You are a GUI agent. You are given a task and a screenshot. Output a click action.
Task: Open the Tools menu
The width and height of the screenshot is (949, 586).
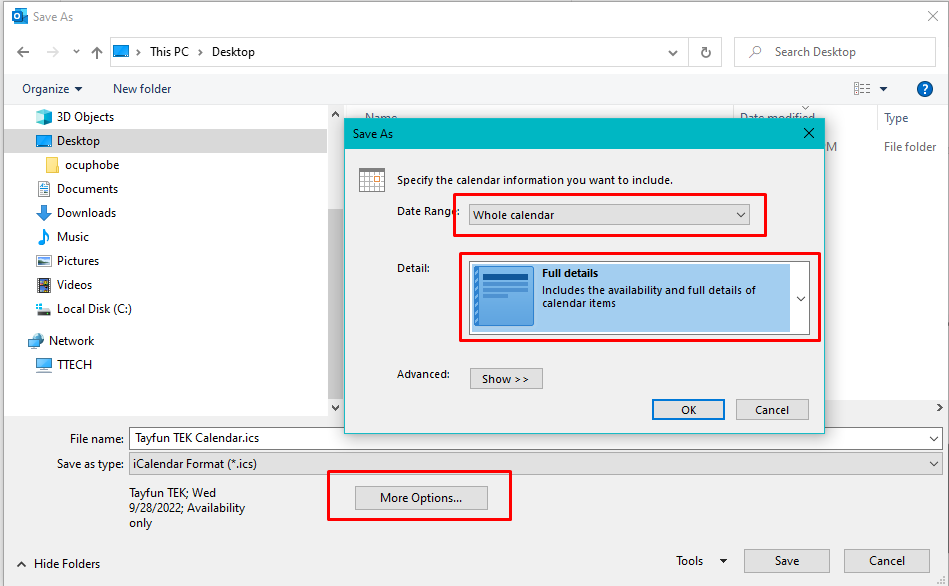701,561
